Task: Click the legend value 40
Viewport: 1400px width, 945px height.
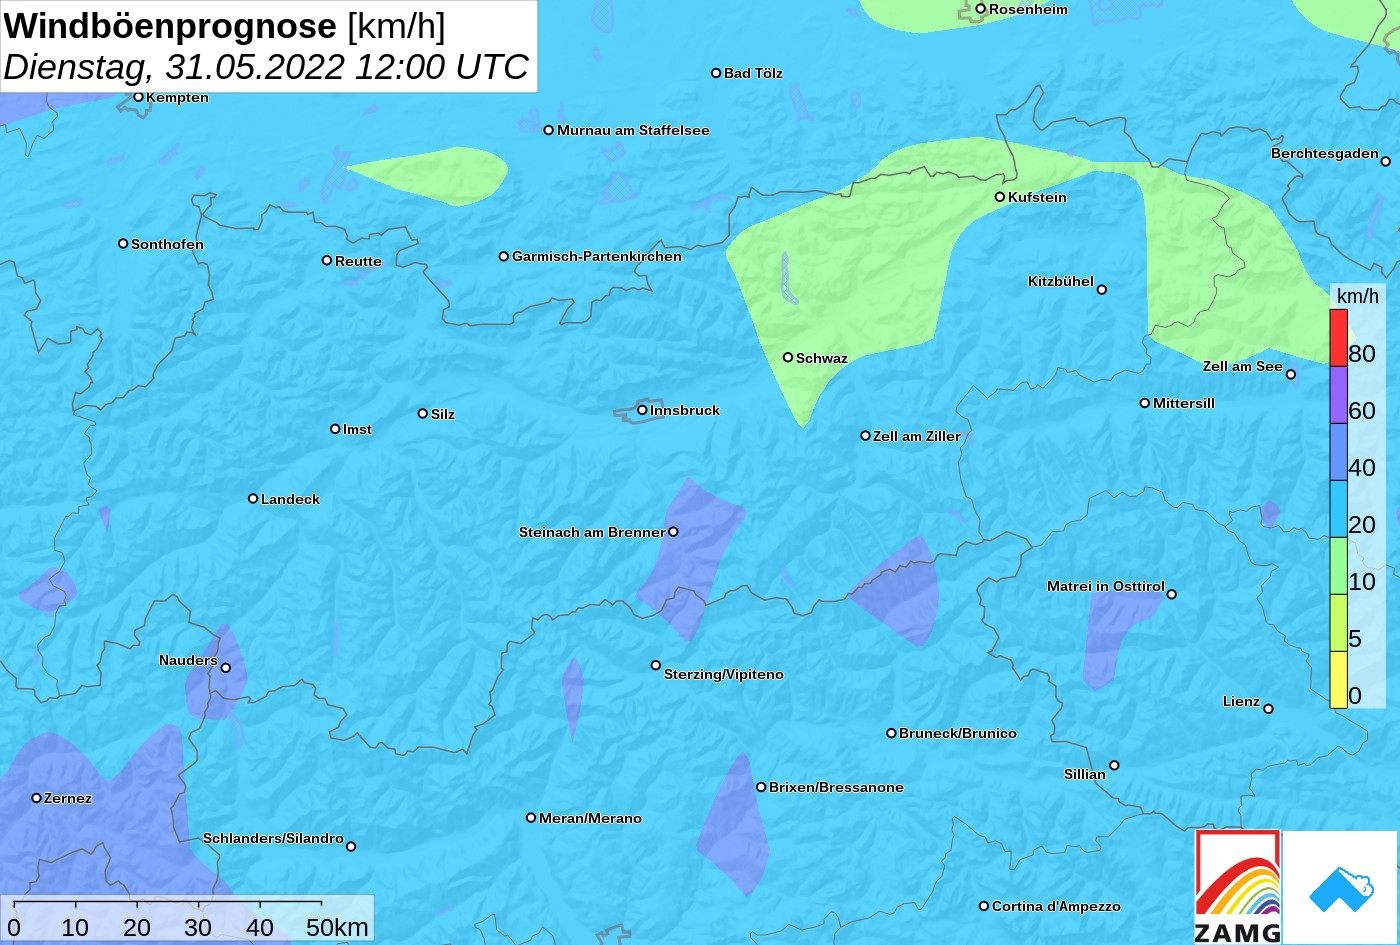Action: (x=1362, y=467)
